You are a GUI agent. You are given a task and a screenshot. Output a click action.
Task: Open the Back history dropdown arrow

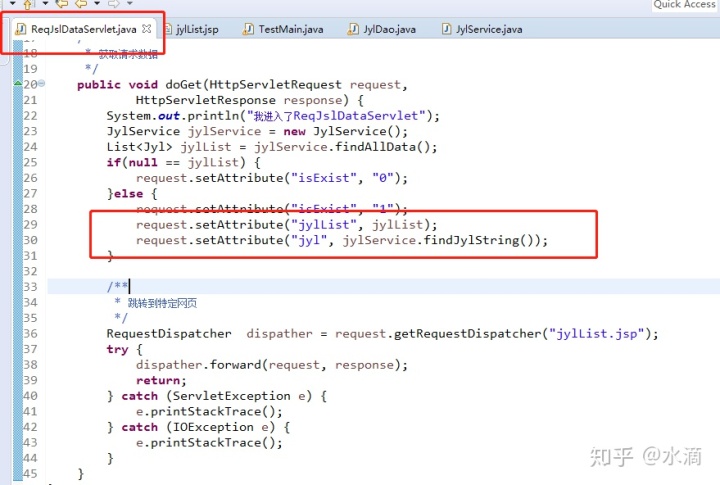click(97, 4)
